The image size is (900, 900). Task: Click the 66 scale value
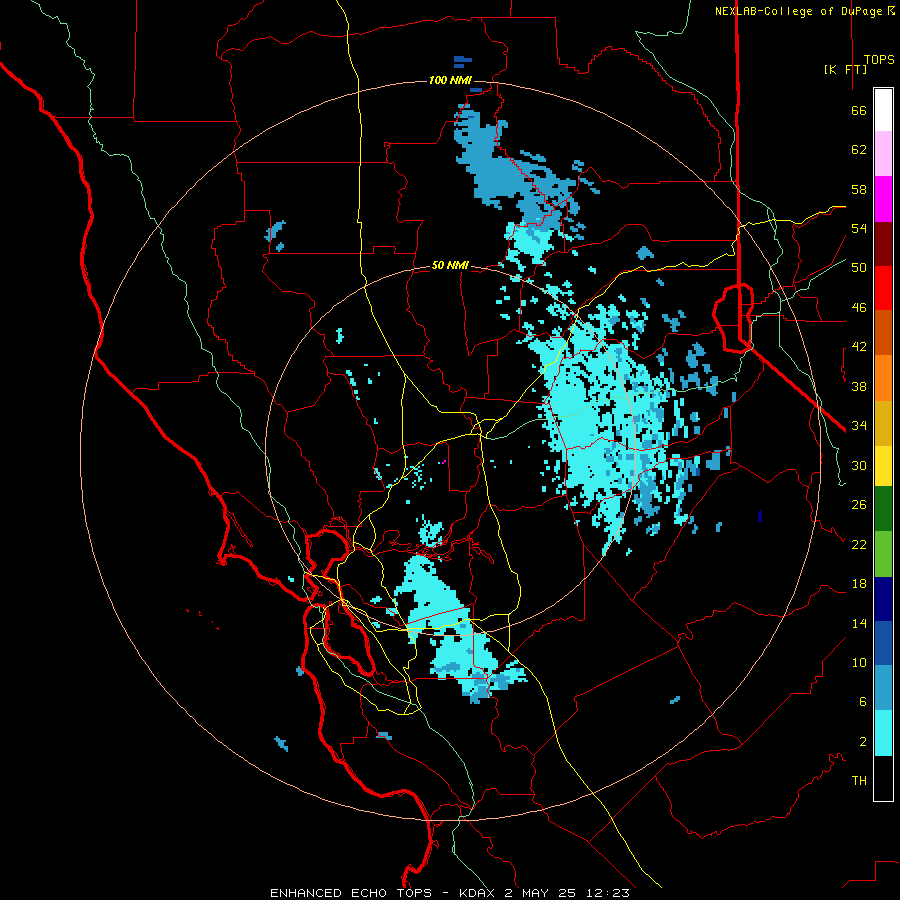(859, 111)
